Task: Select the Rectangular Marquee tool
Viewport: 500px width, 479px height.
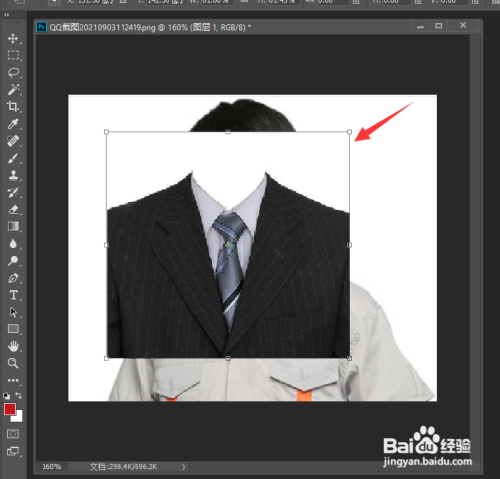Action: [x=13, y=55]
